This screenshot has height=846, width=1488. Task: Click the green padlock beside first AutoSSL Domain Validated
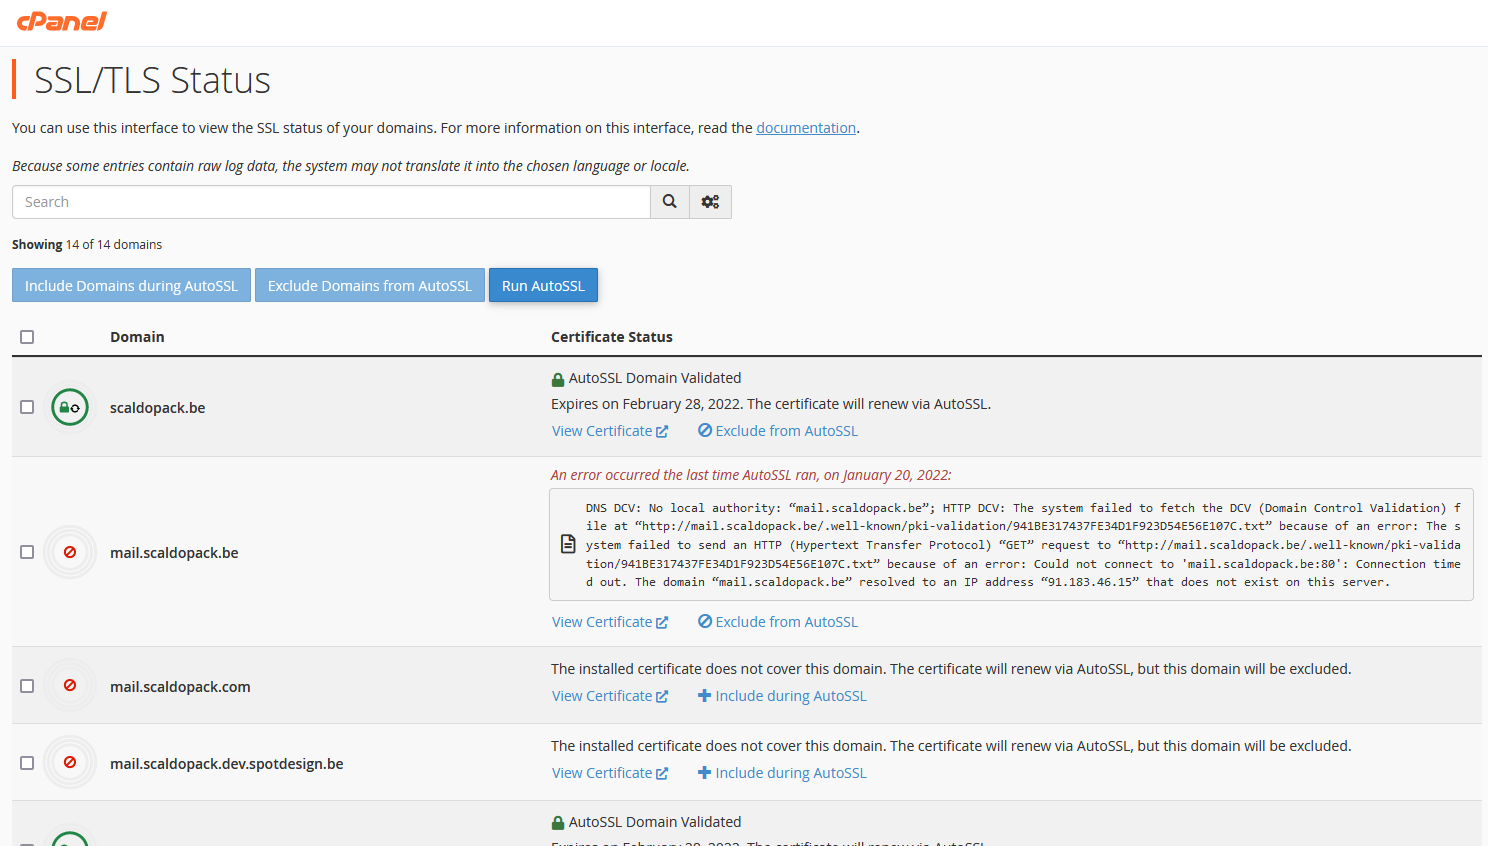coord(558,379)
